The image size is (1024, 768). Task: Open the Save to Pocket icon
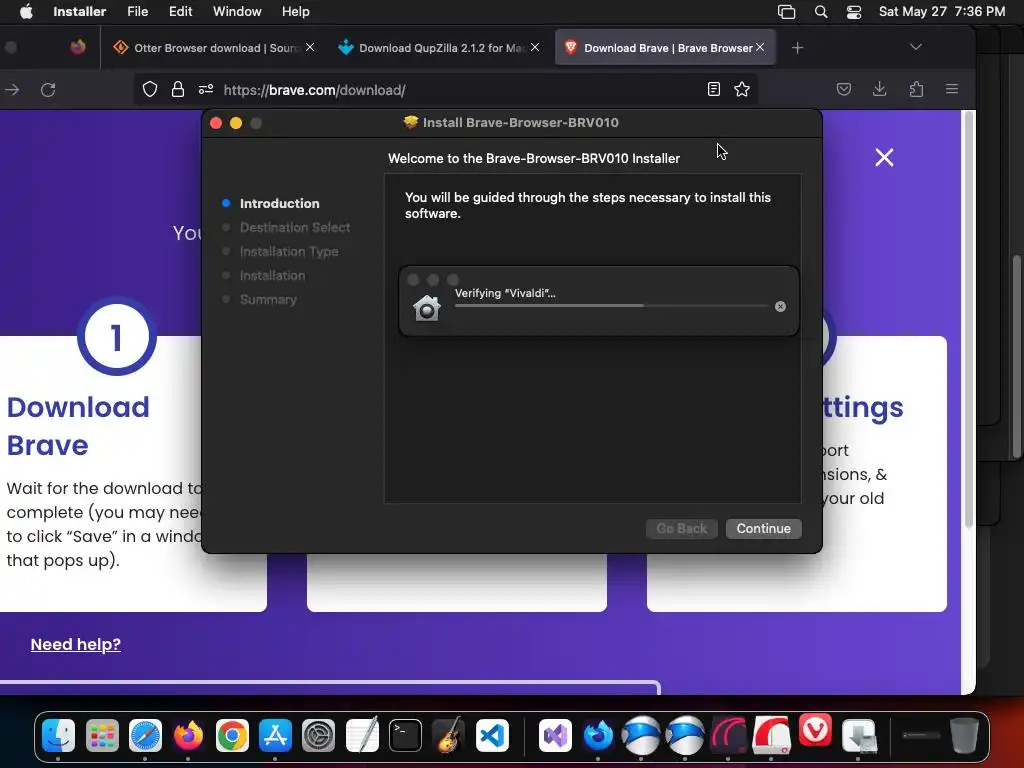pos(844,89)
